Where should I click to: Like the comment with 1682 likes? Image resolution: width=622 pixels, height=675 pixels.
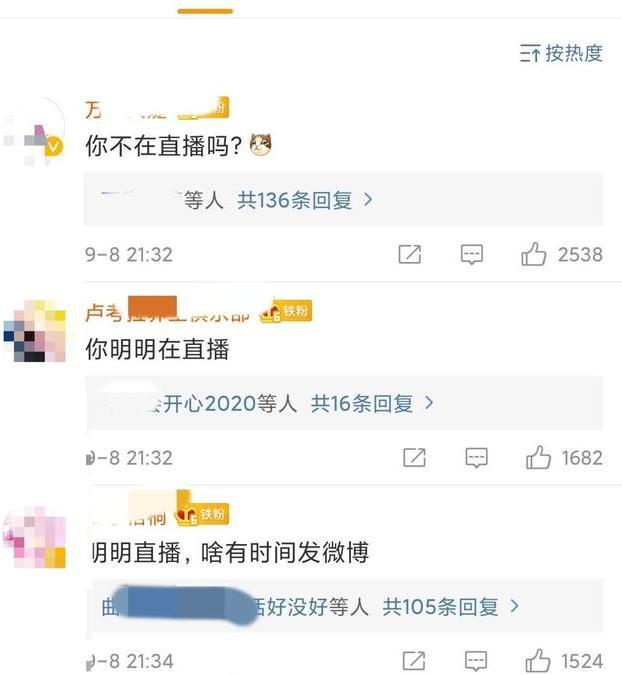pos(538,457)
